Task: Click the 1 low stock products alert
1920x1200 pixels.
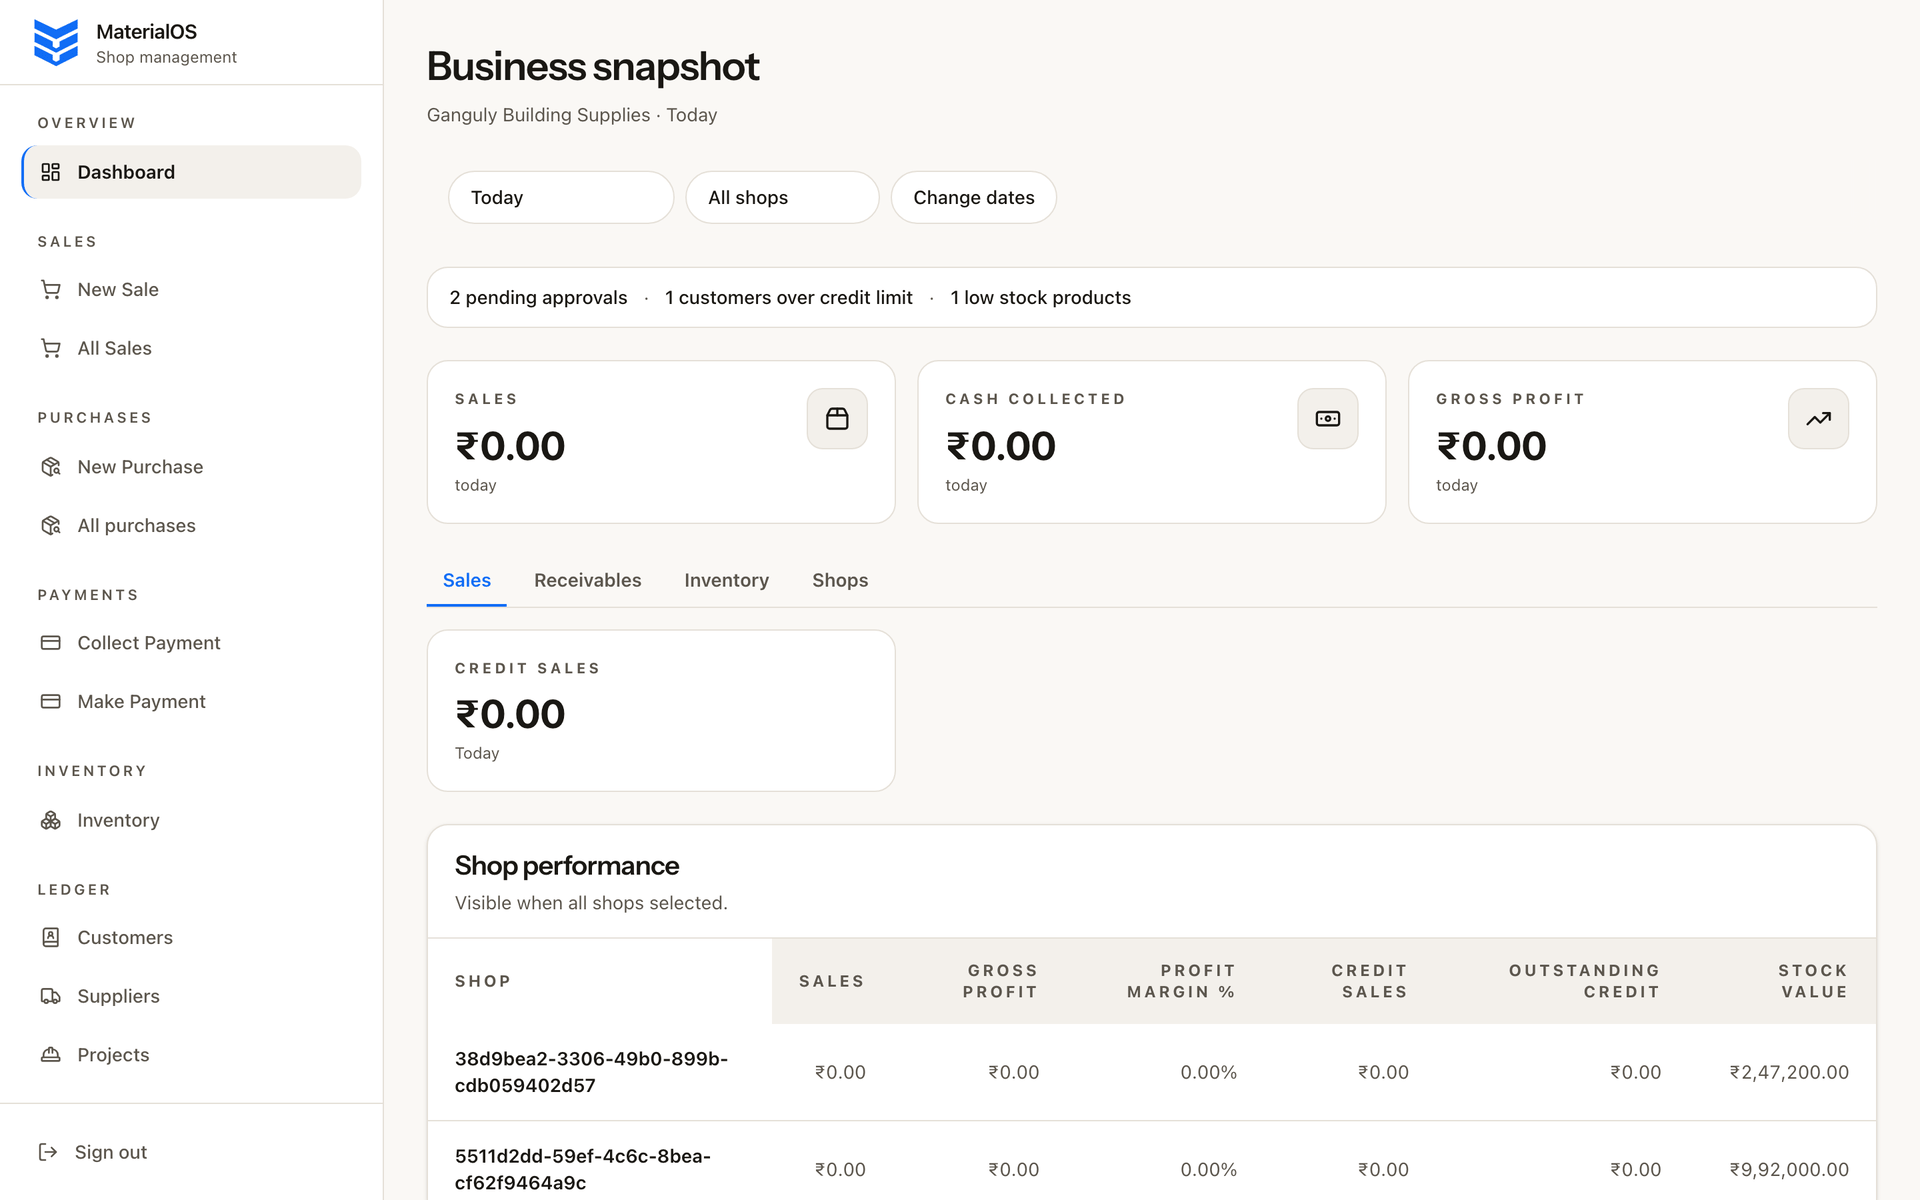Action: click(1041, 298)
